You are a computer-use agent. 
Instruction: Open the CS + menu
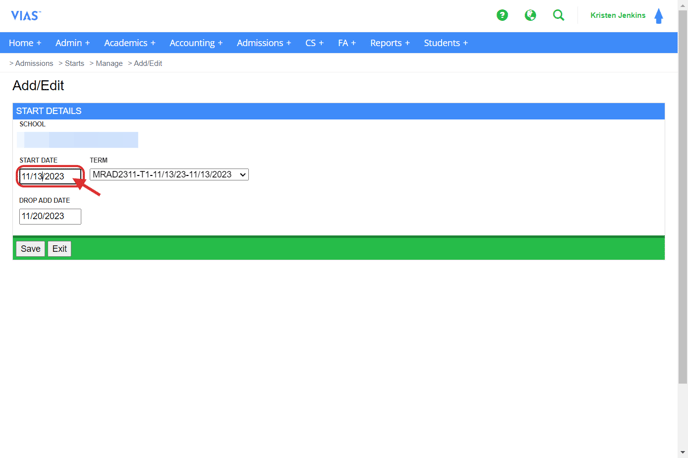coord(314,43)
